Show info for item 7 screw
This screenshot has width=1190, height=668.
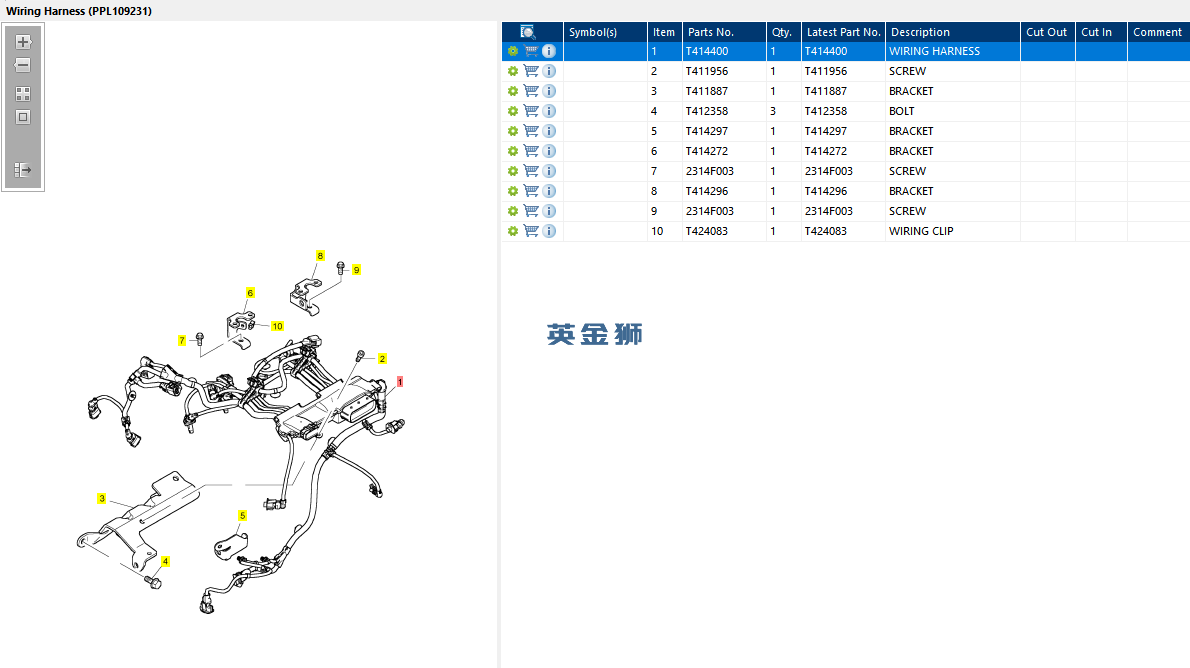click(x=549, y=171)
